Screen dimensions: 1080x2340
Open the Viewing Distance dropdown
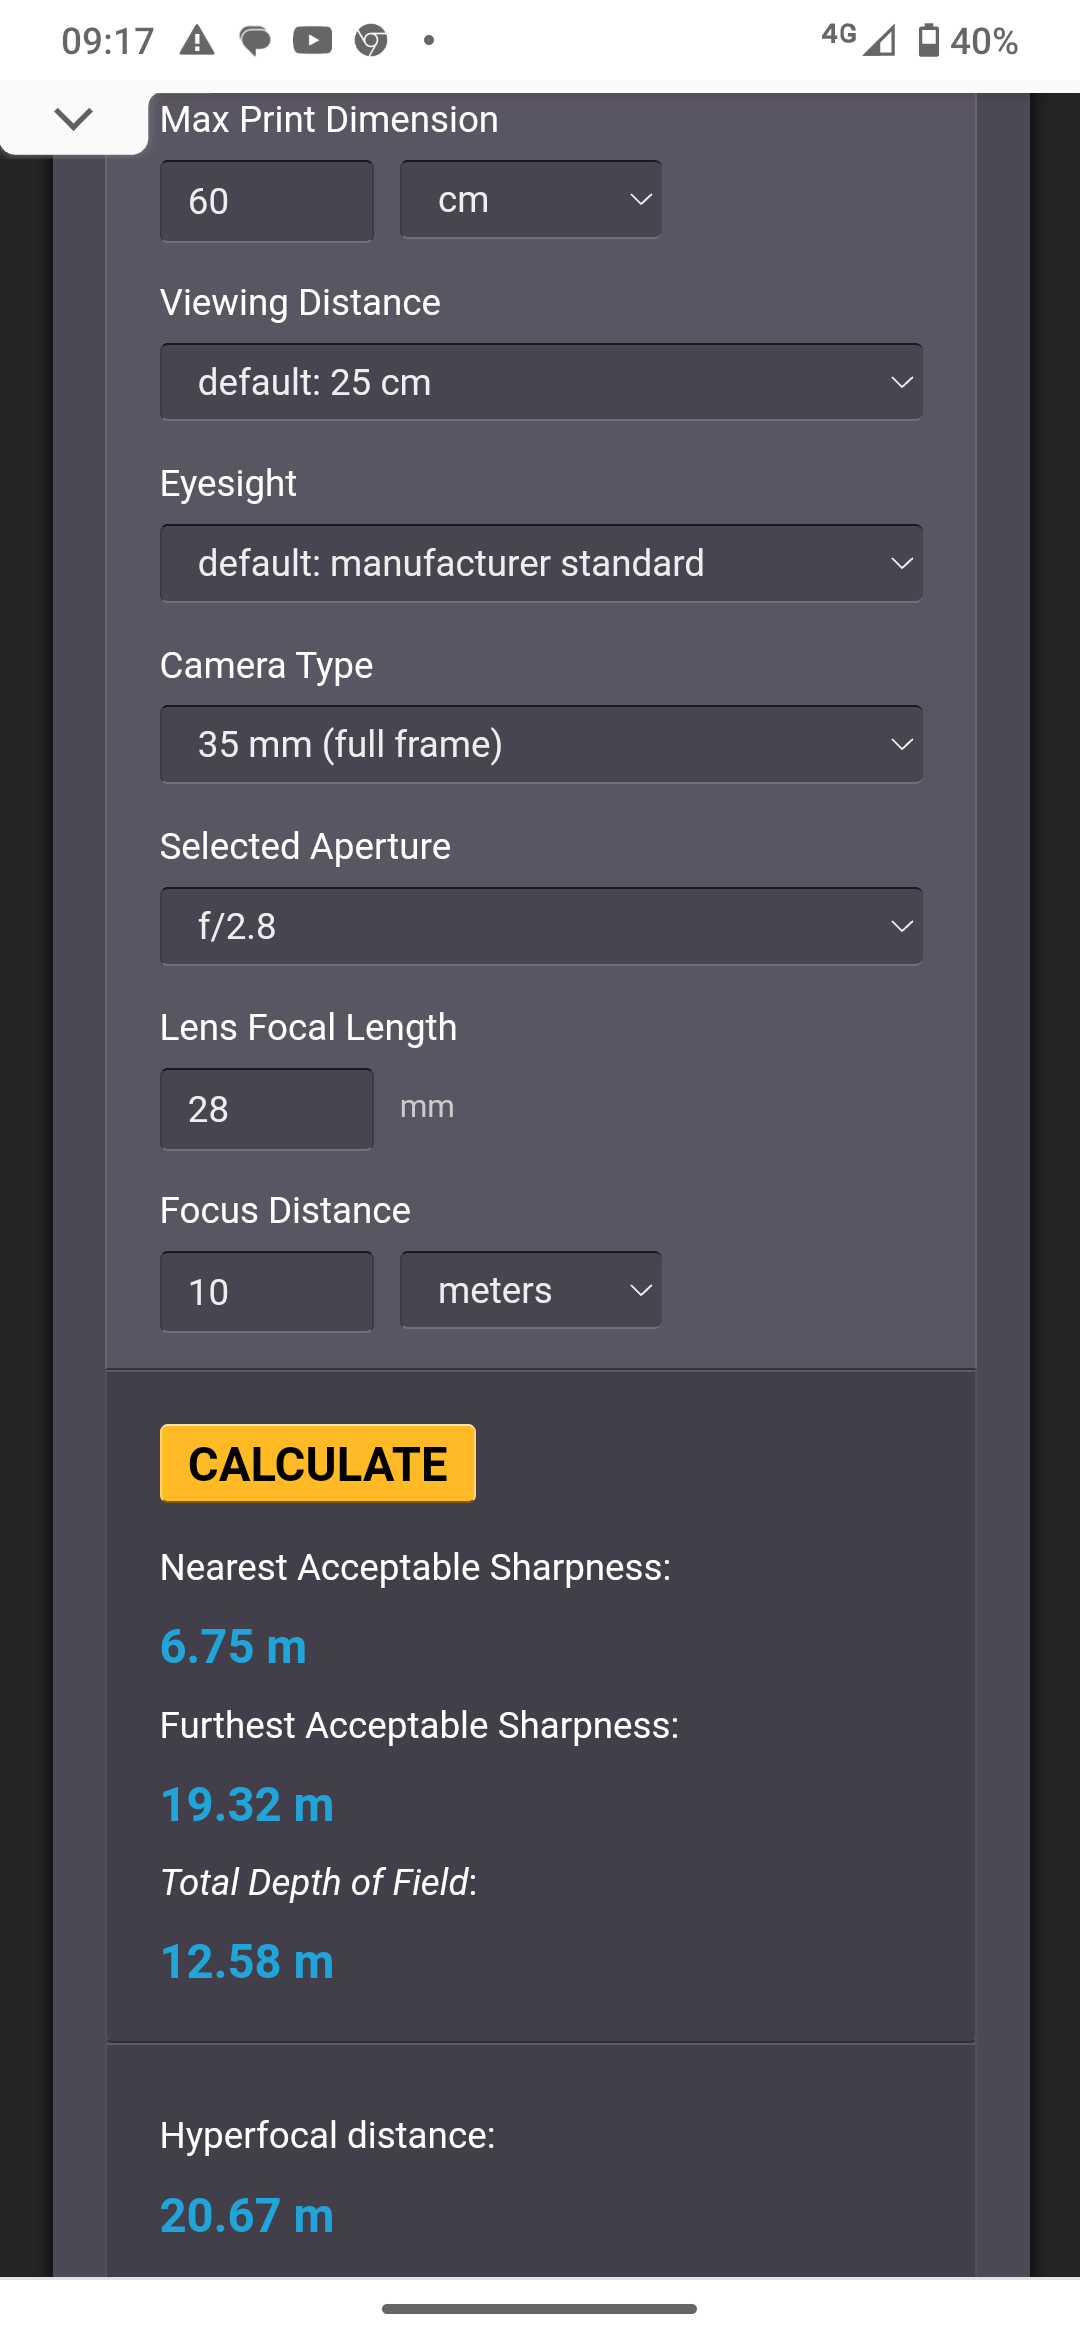[x=541, y=382]
